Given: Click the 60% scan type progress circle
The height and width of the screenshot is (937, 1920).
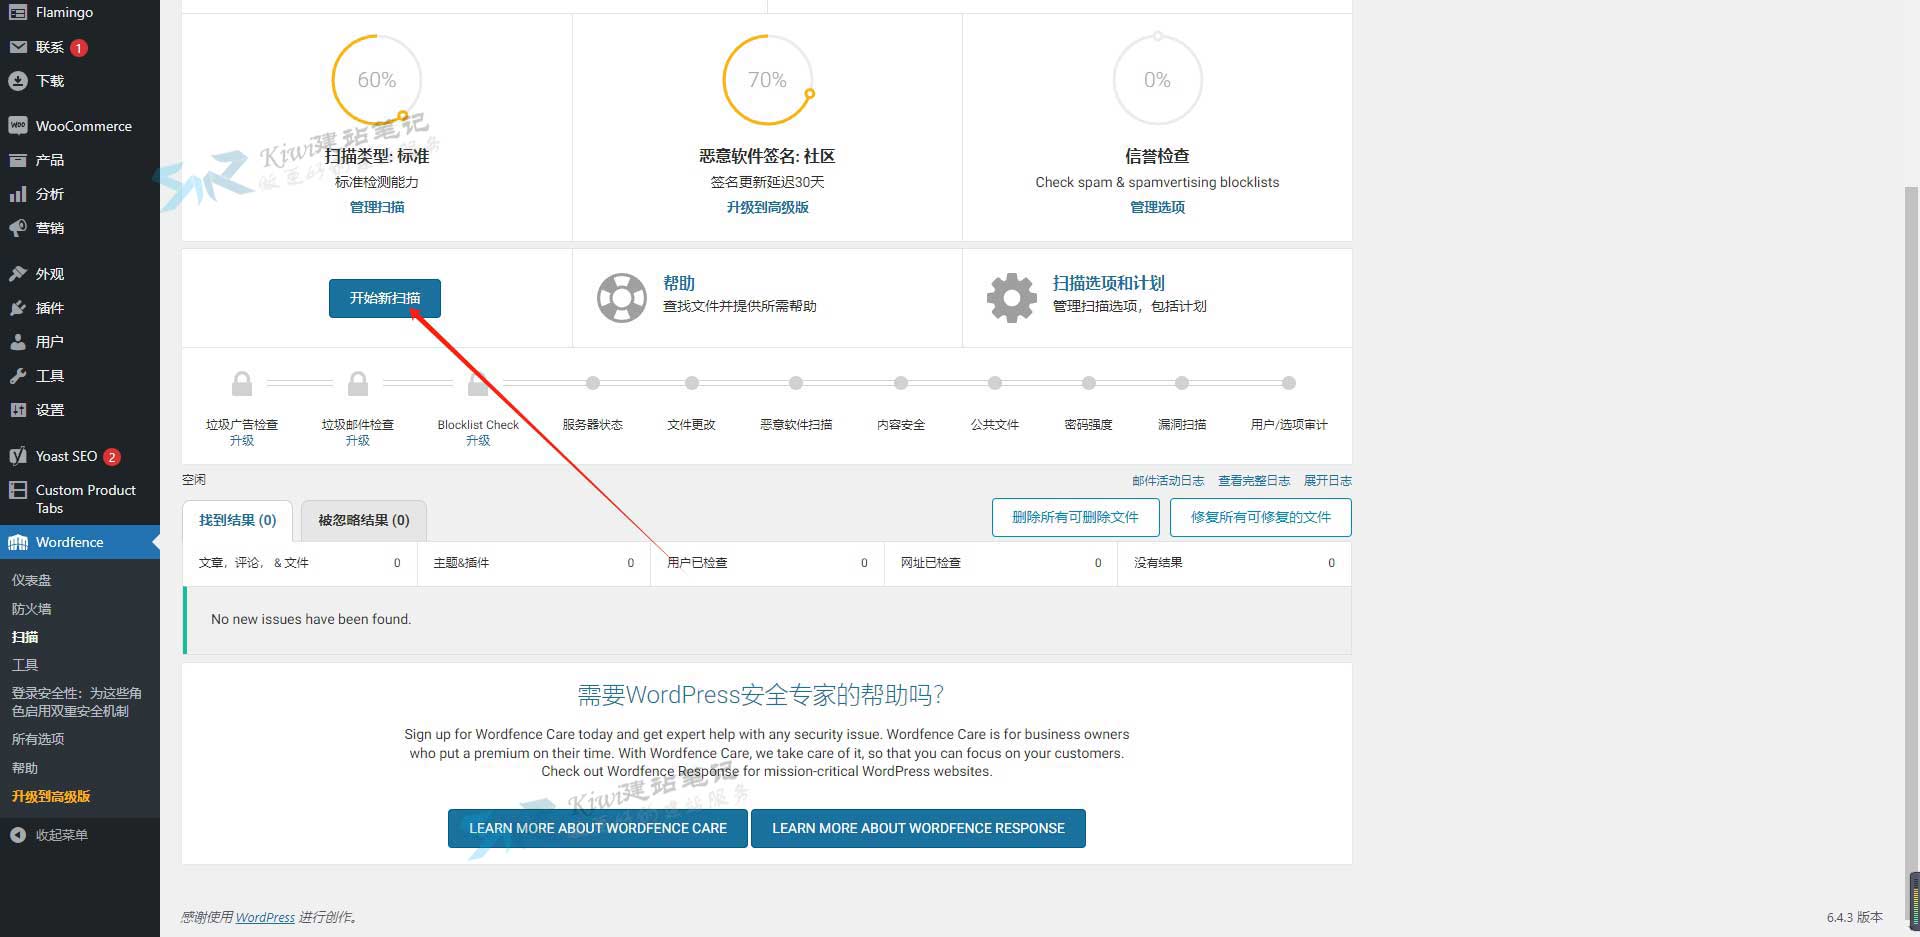Looking at the screenshot, I should [x=377, y=80].
